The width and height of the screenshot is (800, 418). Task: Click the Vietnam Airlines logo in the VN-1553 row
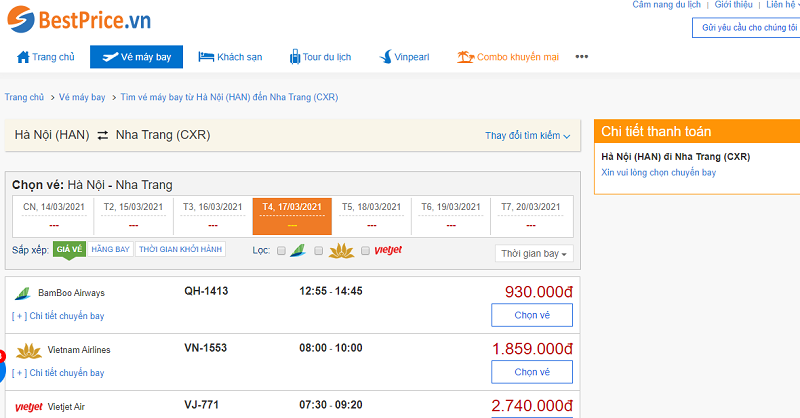(x=29, y=351)
